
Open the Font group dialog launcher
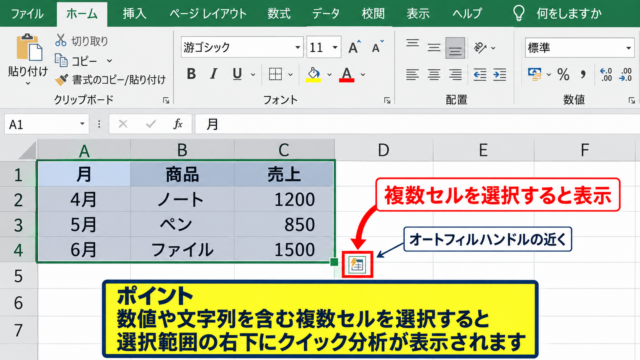[387, 100]
